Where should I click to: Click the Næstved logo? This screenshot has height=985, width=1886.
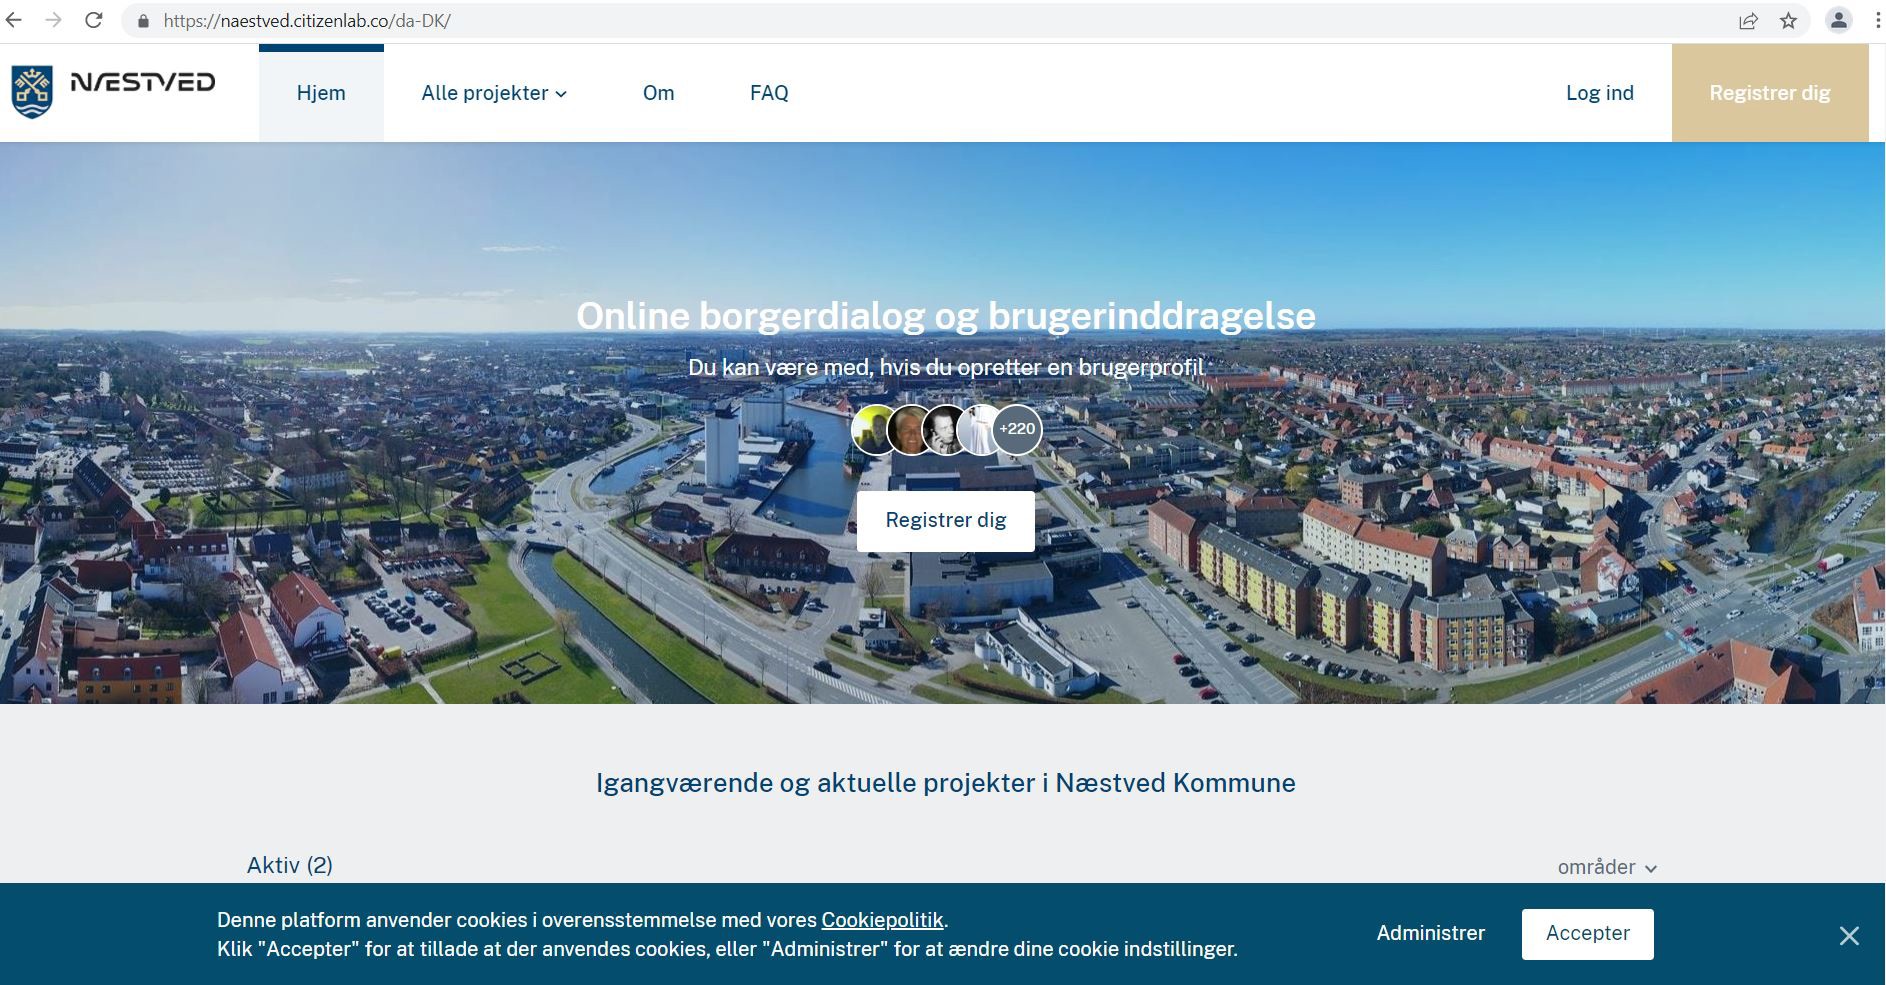click(x=113, y=92)
